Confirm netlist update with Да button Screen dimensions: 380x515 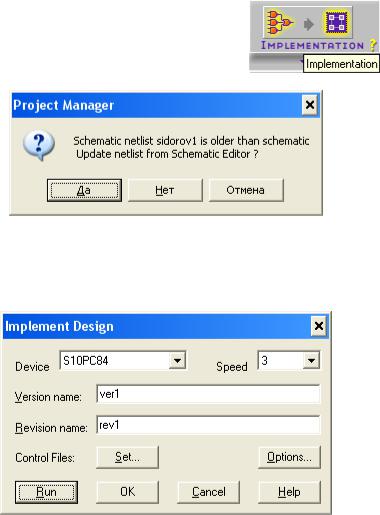click(x=84, y=190)
